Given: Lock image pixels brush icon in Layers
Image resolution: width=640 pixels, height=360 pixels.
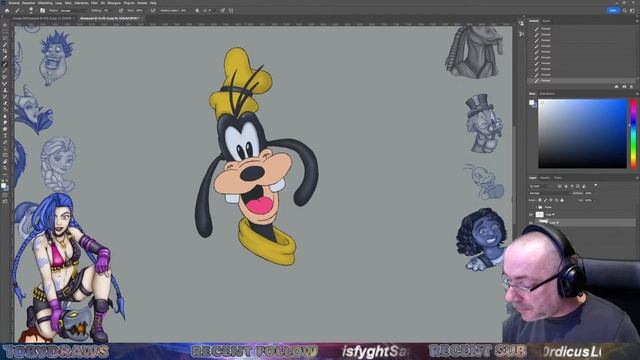Looking at the screenshot, I should coord(545,200).
